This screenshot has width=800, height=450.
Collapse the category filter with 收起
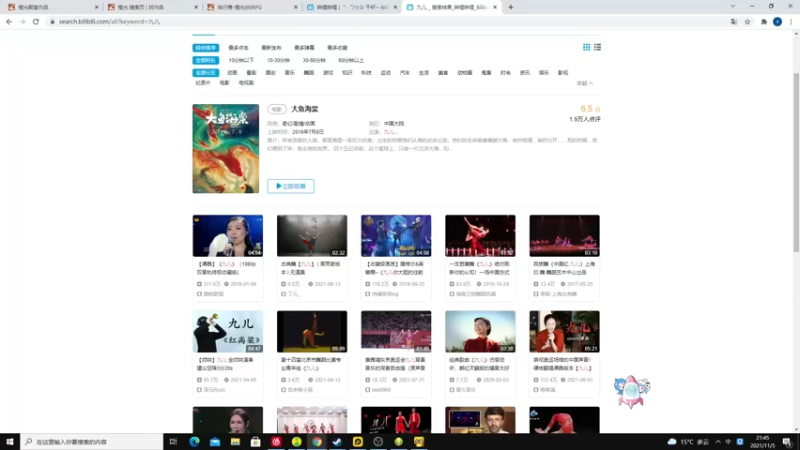pos(585,83)
